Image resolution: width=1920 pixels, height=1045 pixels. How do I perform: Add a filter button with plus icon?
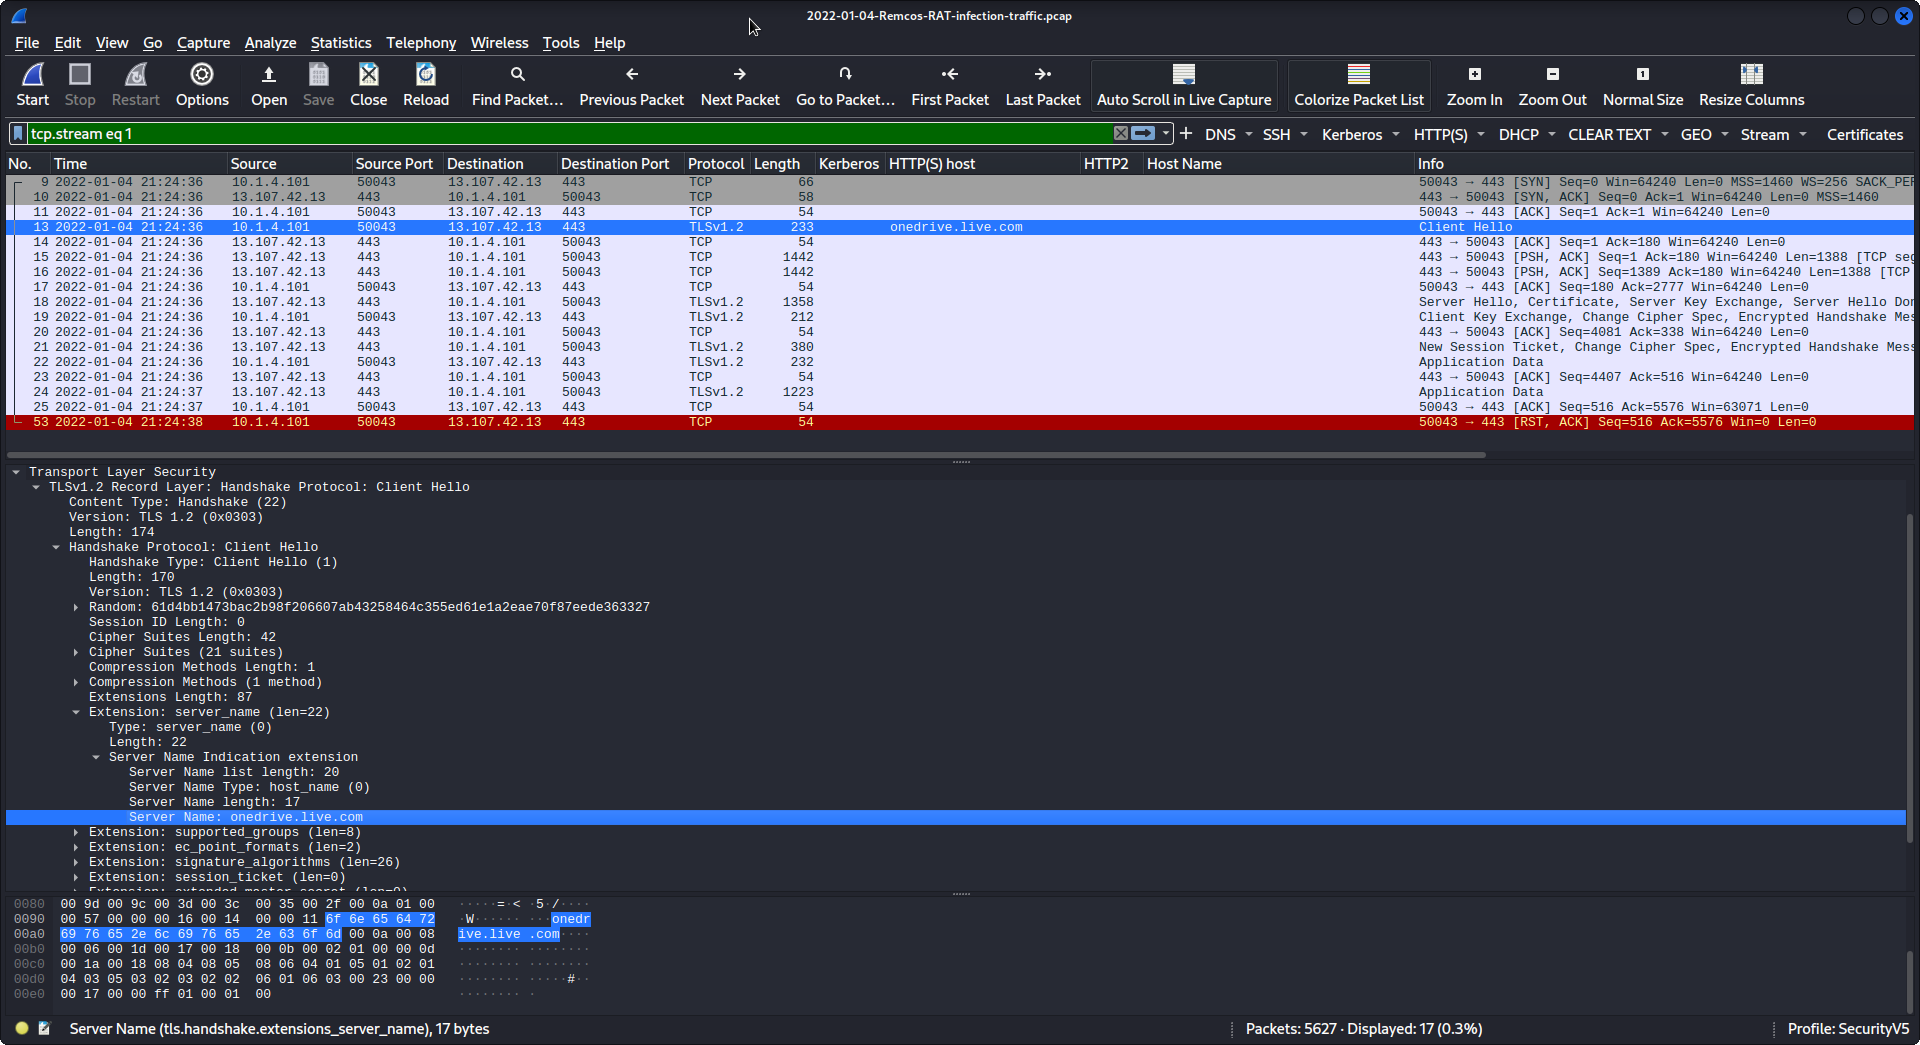tap(1186, 134)
